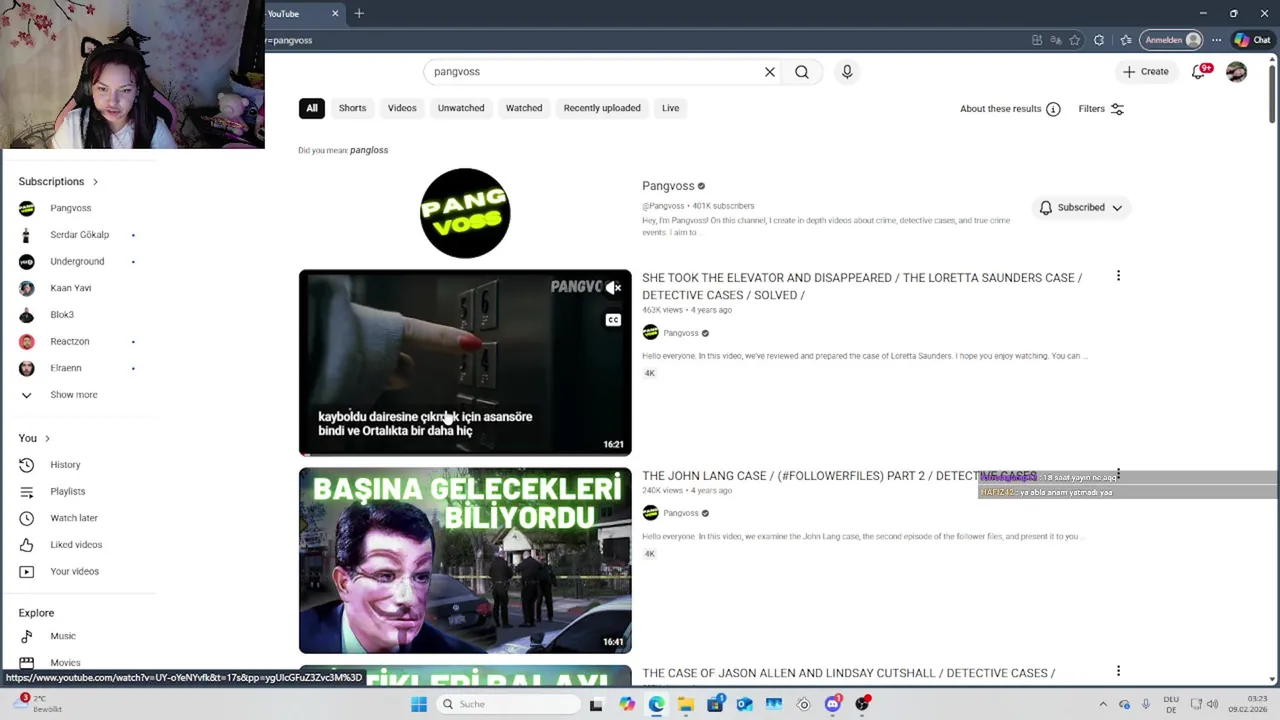Expand the Subscriptions section chevron
This screenshot has width=1280, height=720.
[x=95, y=182]
